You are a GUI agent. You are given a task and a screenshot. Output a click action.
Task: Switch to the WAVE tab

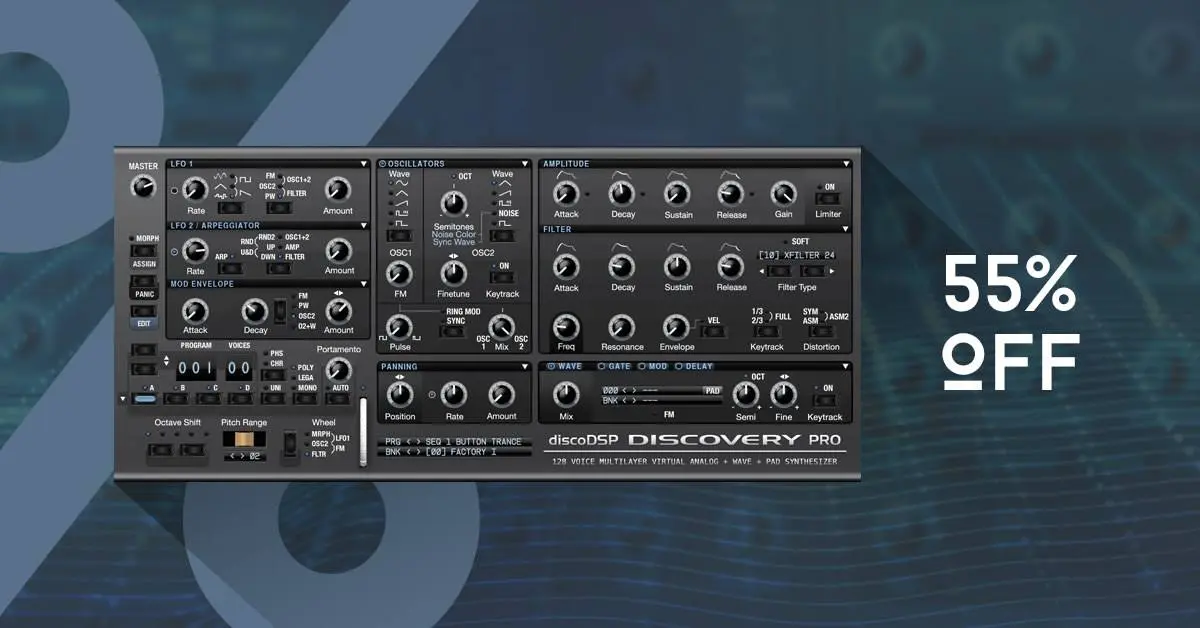pyautogui.click(x=565, y=367)
